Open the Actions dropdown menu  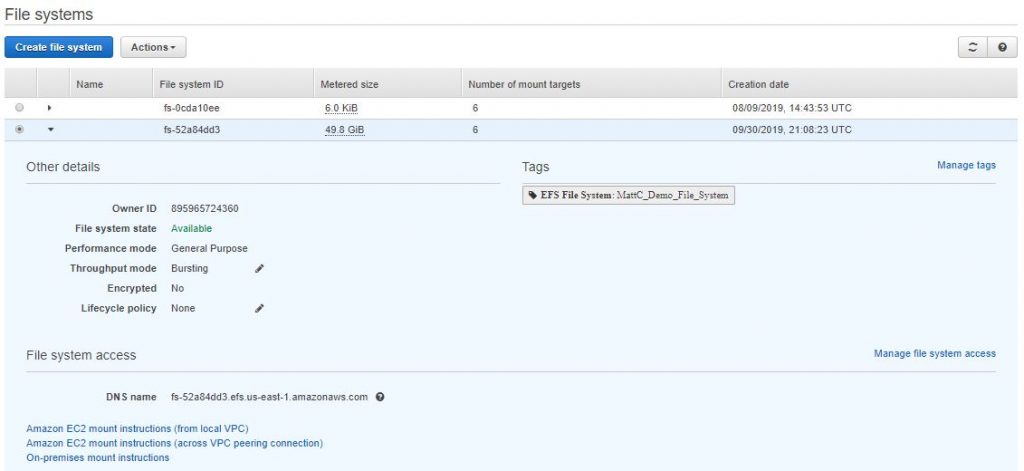pos(153,47)
